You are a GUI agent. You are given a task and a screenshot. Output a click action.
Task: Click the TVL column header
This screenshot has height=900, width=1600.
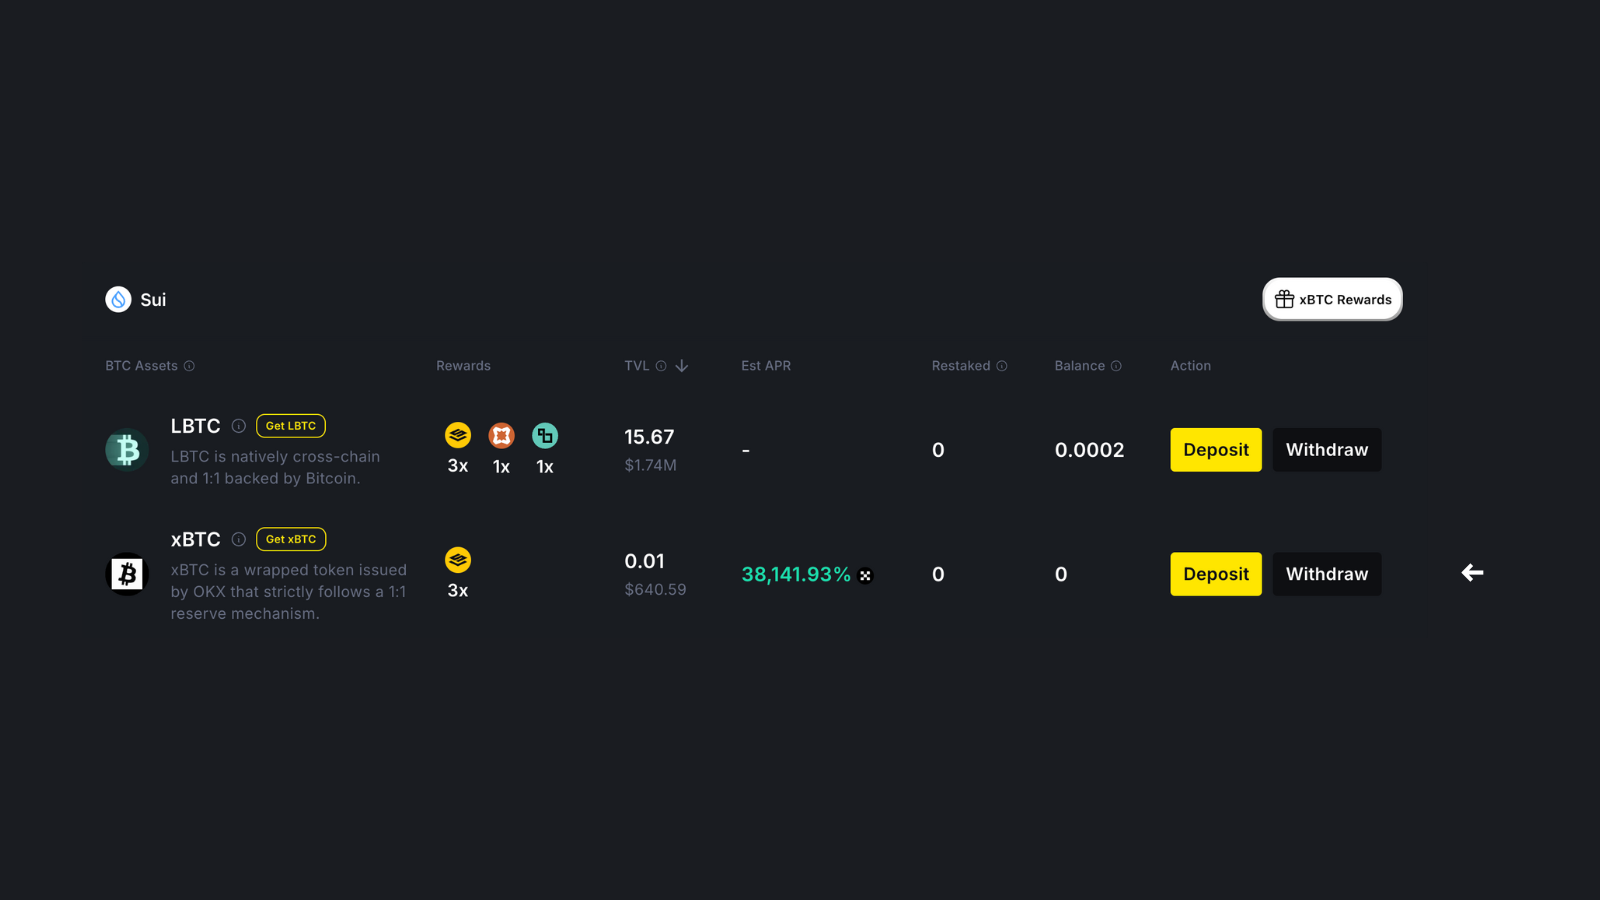click(637, 366)
